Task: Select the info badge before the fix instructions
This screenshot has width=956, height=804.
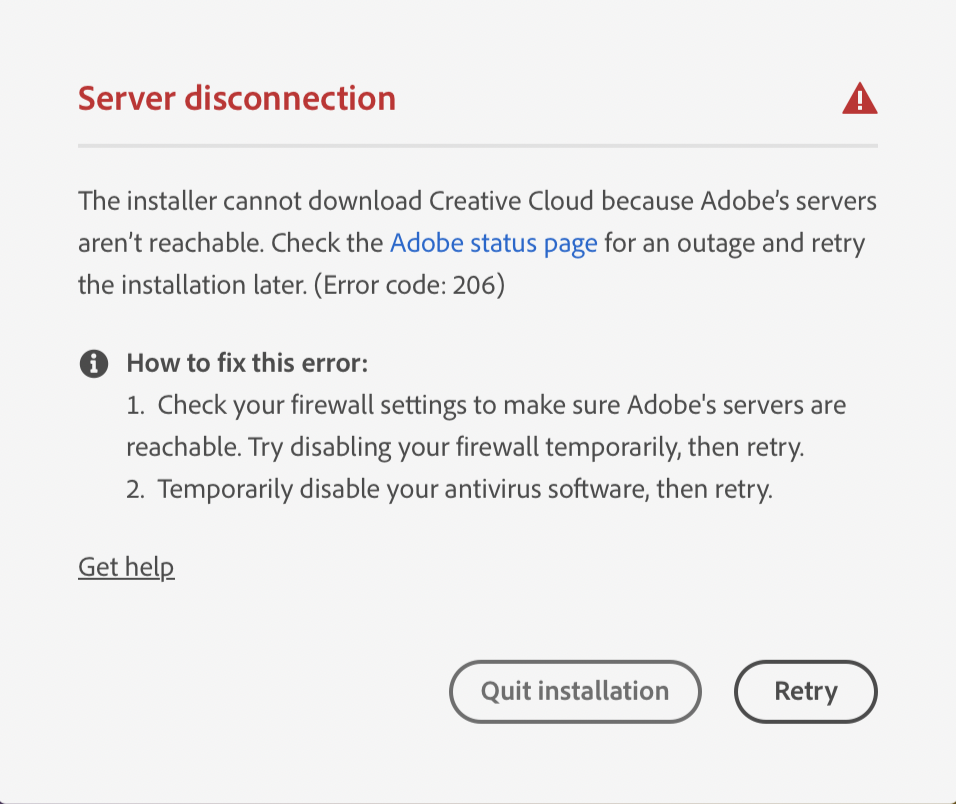Action: tap(93, 363)
